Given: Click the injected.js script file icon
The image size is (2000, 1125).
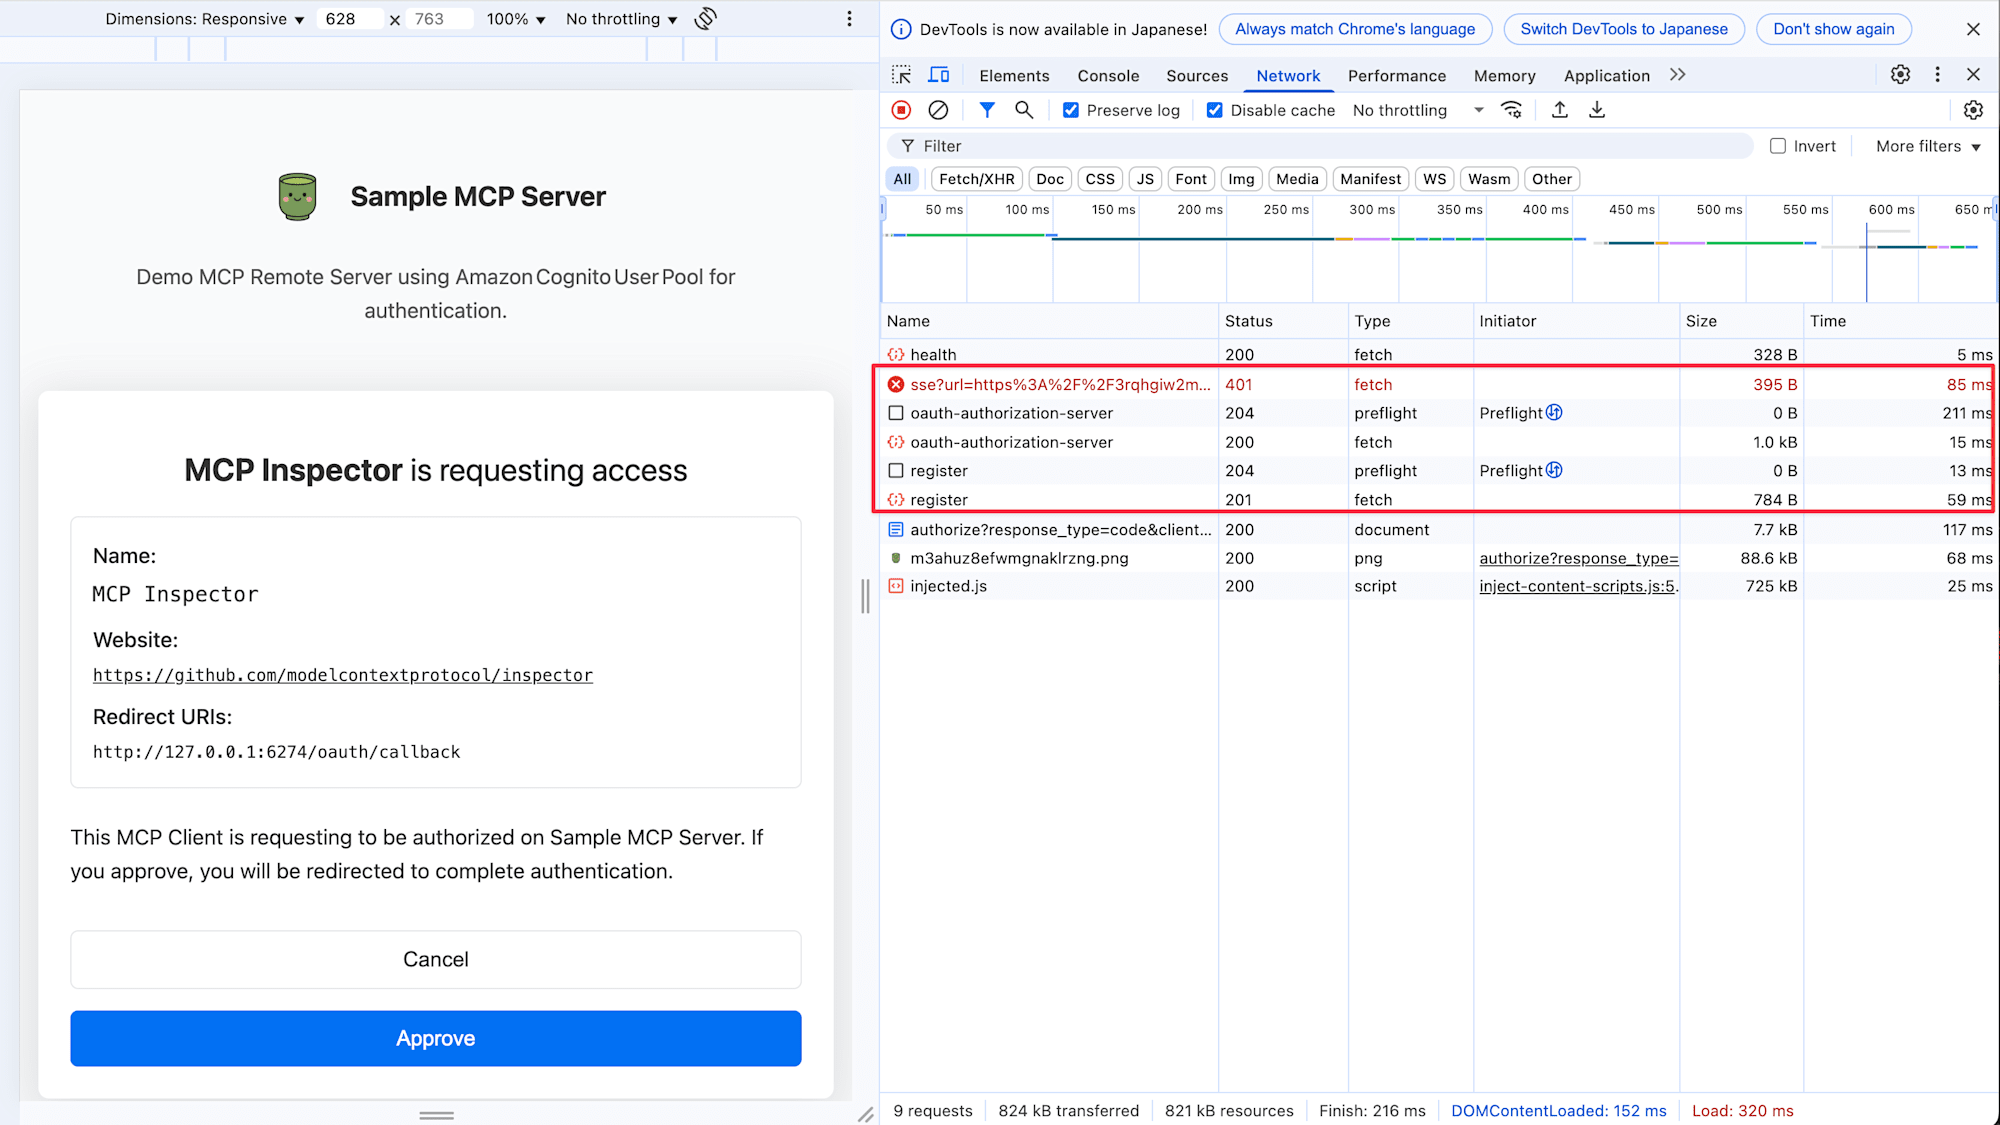Looking at the screenshot, I should (896, 586).
